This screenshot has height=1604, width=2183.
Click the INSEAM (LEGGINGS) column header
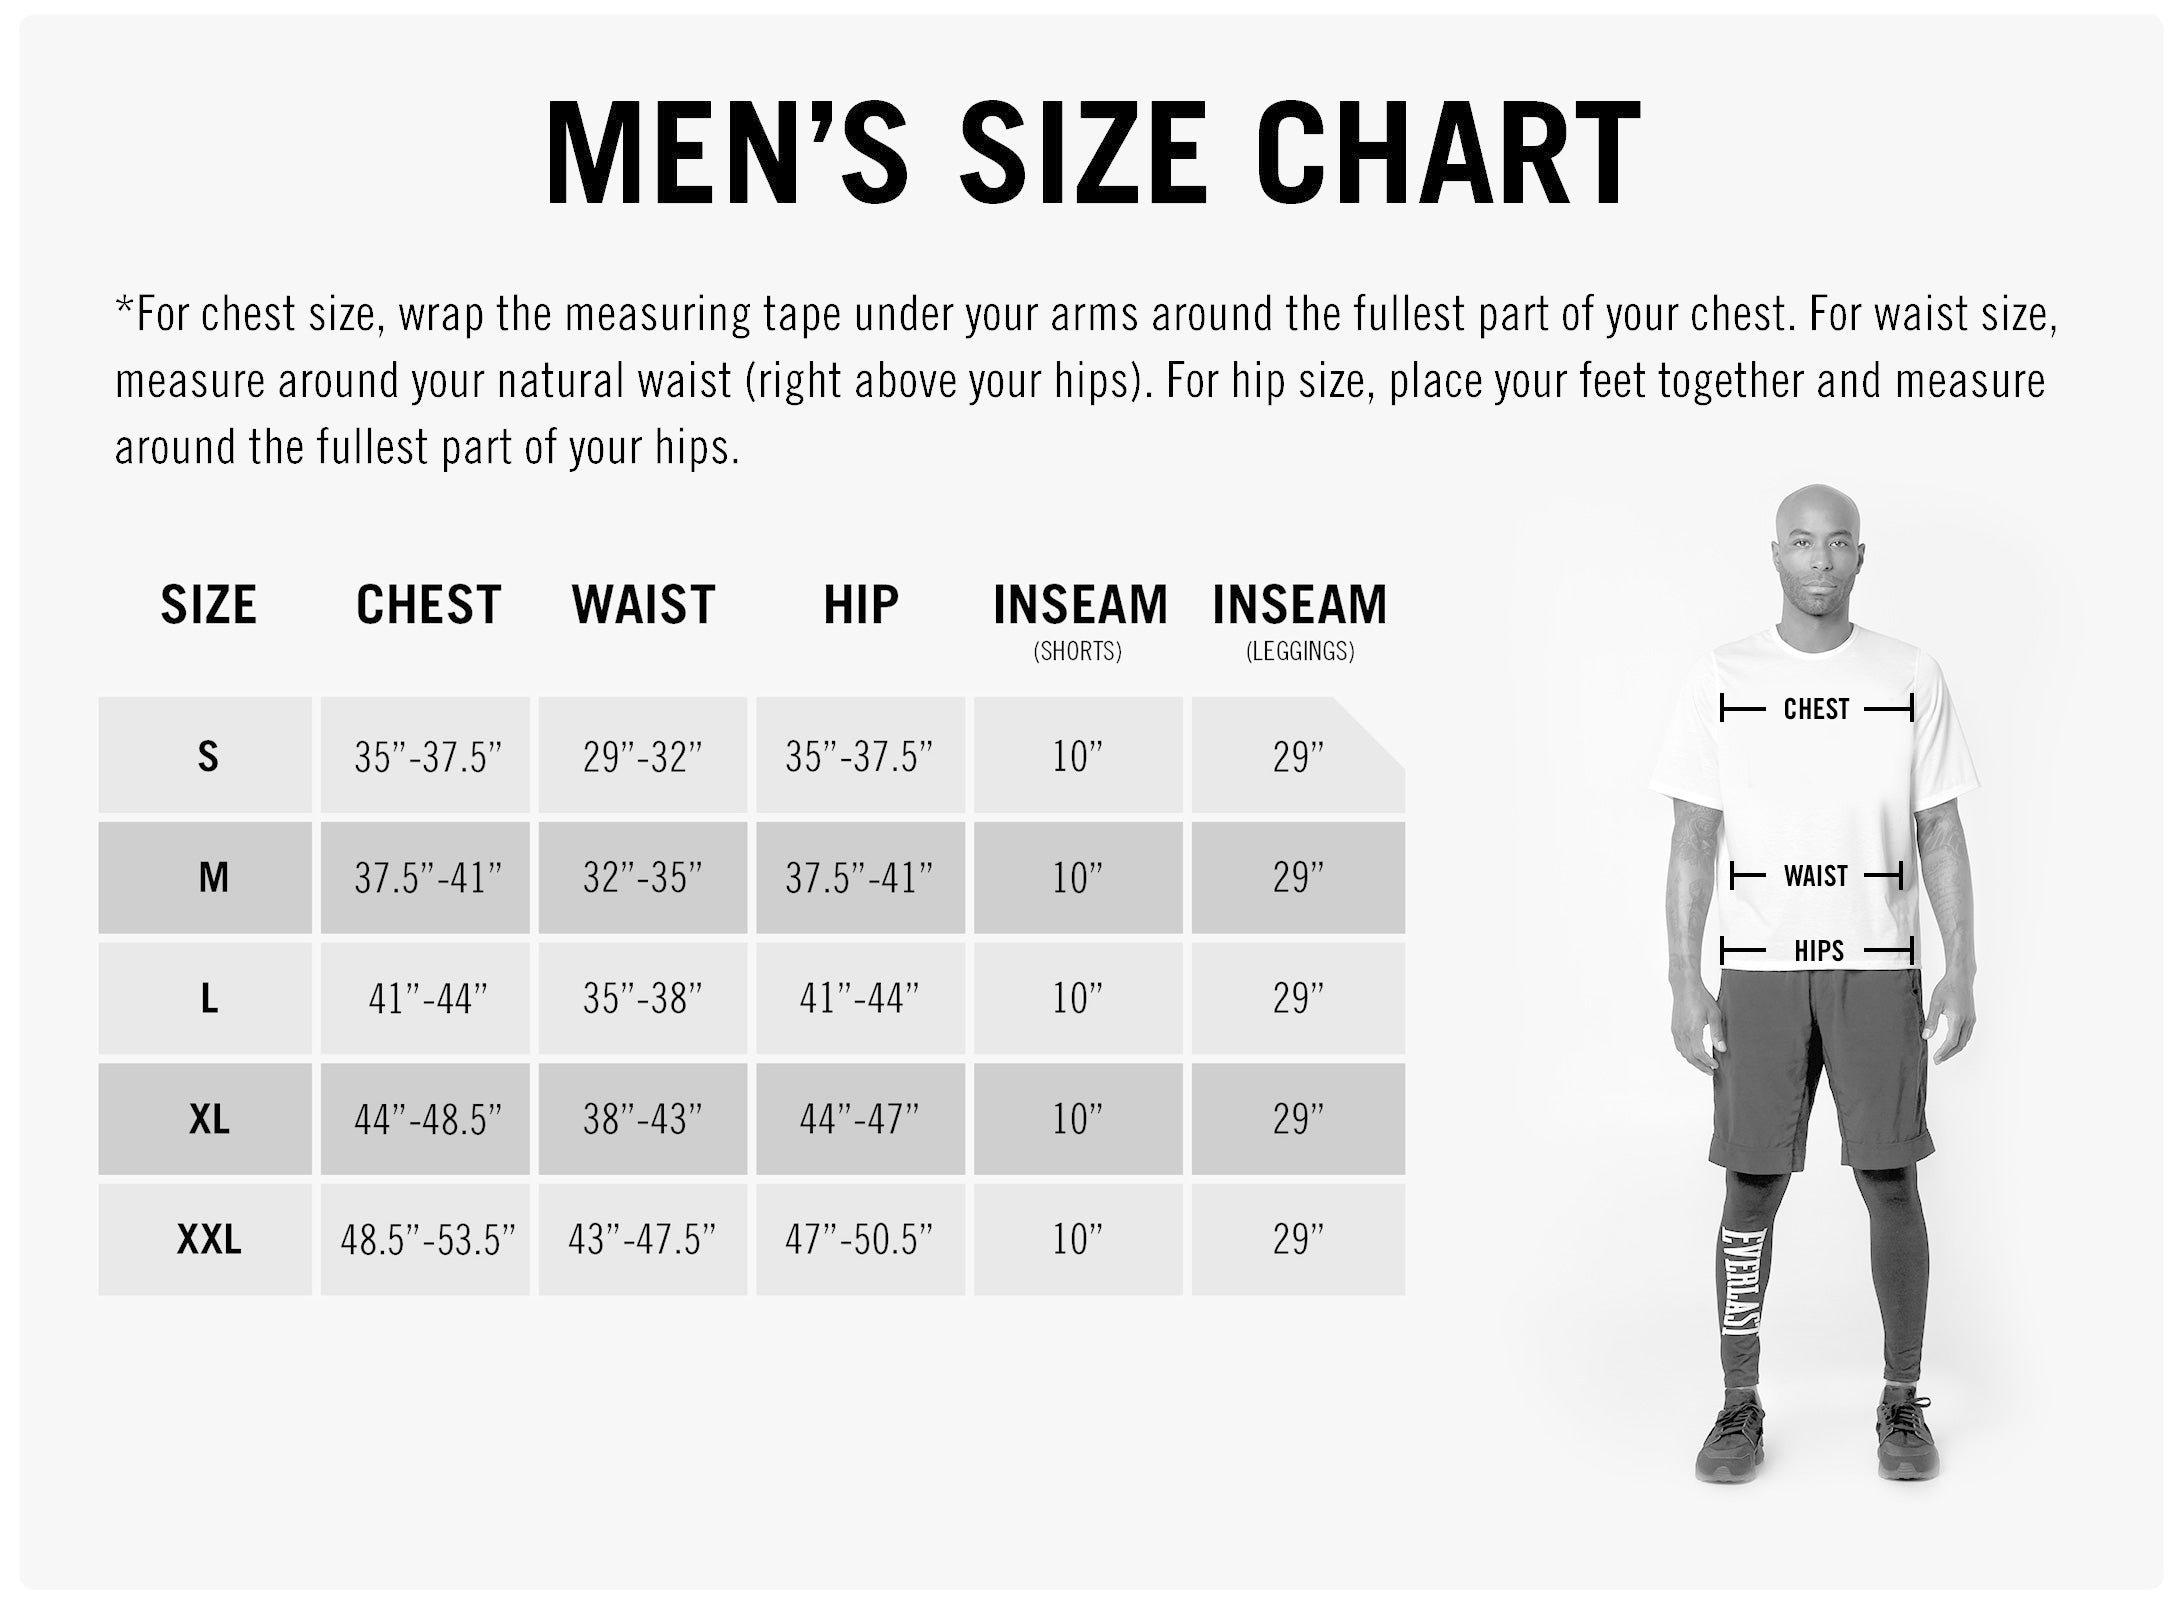(1300, 622)
